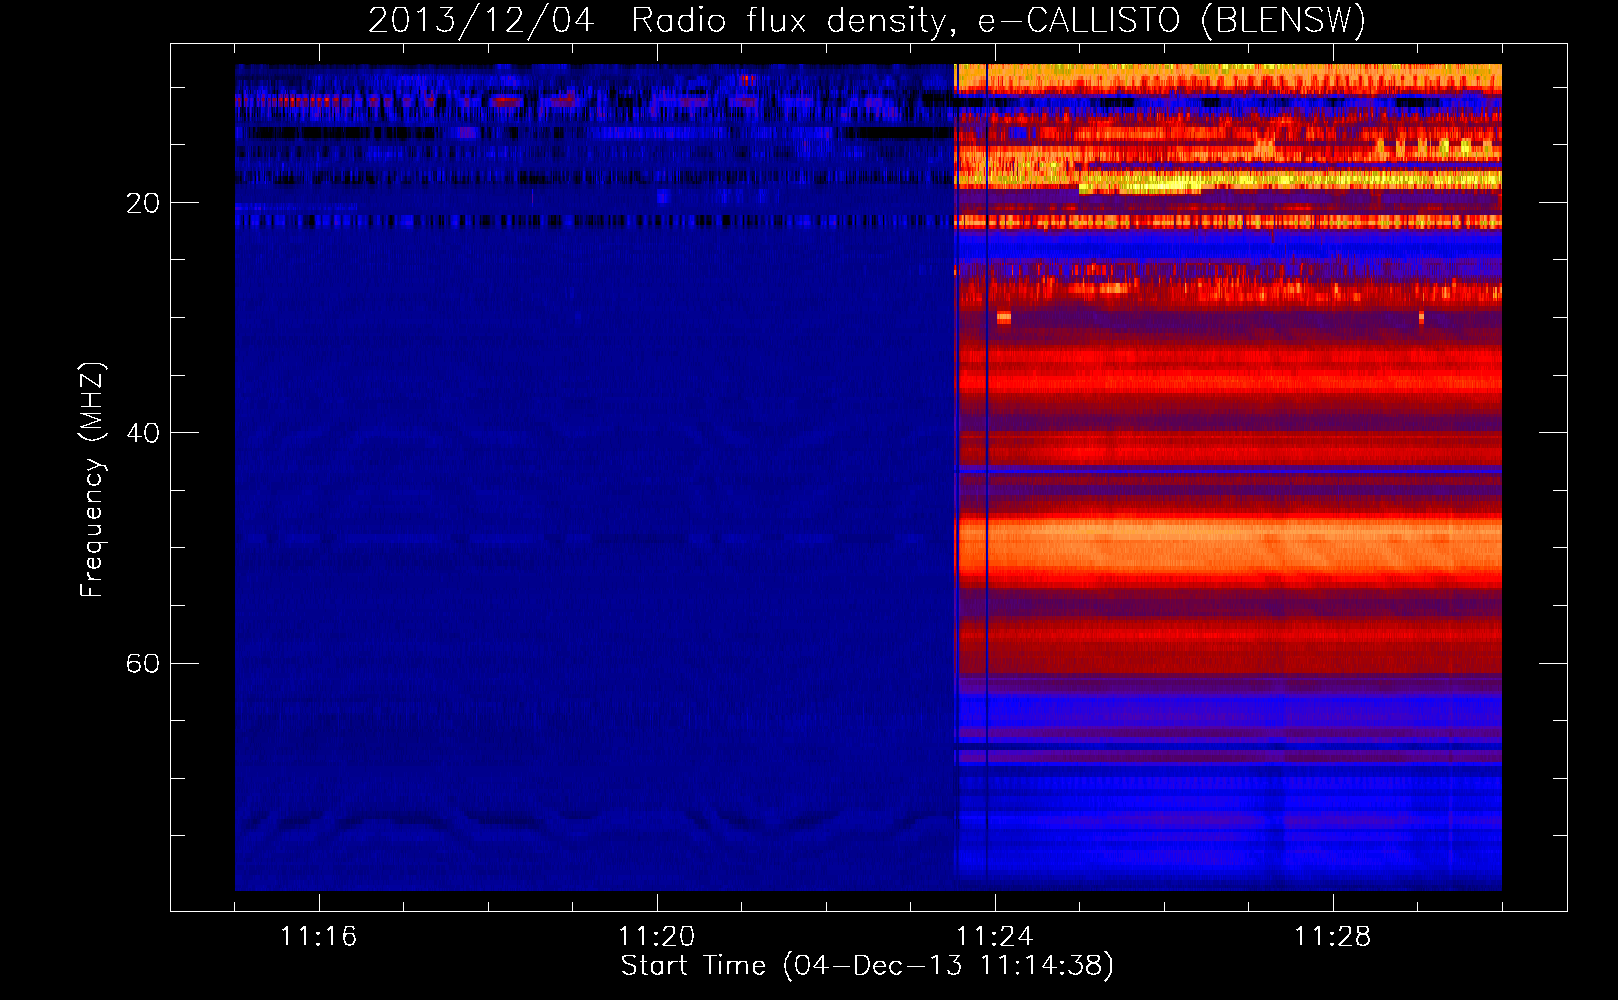Image resolution: width=1618 pixels, height=1000 pixels.
Task: Click the thin vertical dark line just before 11:24
Action: [987, 480]
